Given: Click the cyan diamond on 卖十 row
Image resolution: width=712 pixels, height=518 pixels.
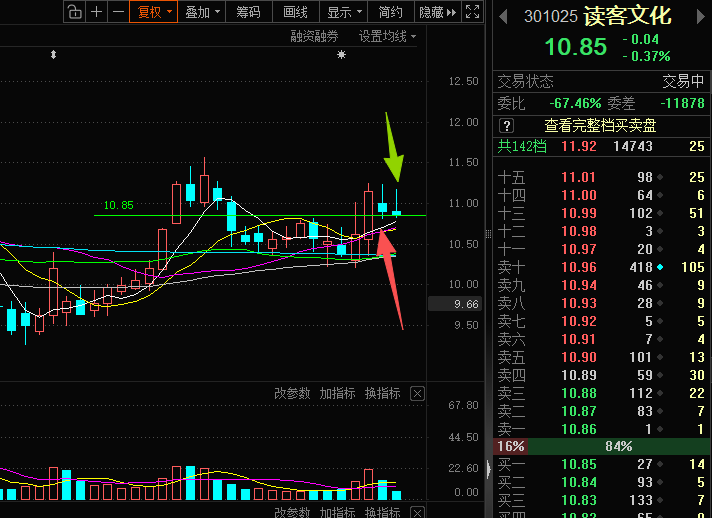Looking at the screenshot, I should 660,267.
